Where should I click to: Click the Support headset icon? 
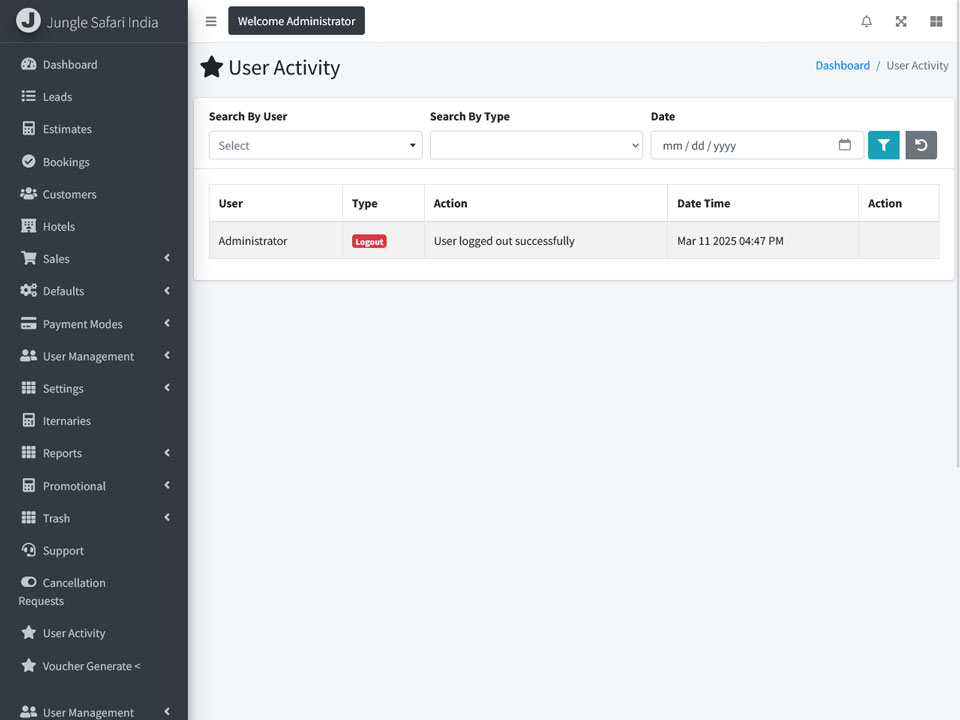pos(28,550)
